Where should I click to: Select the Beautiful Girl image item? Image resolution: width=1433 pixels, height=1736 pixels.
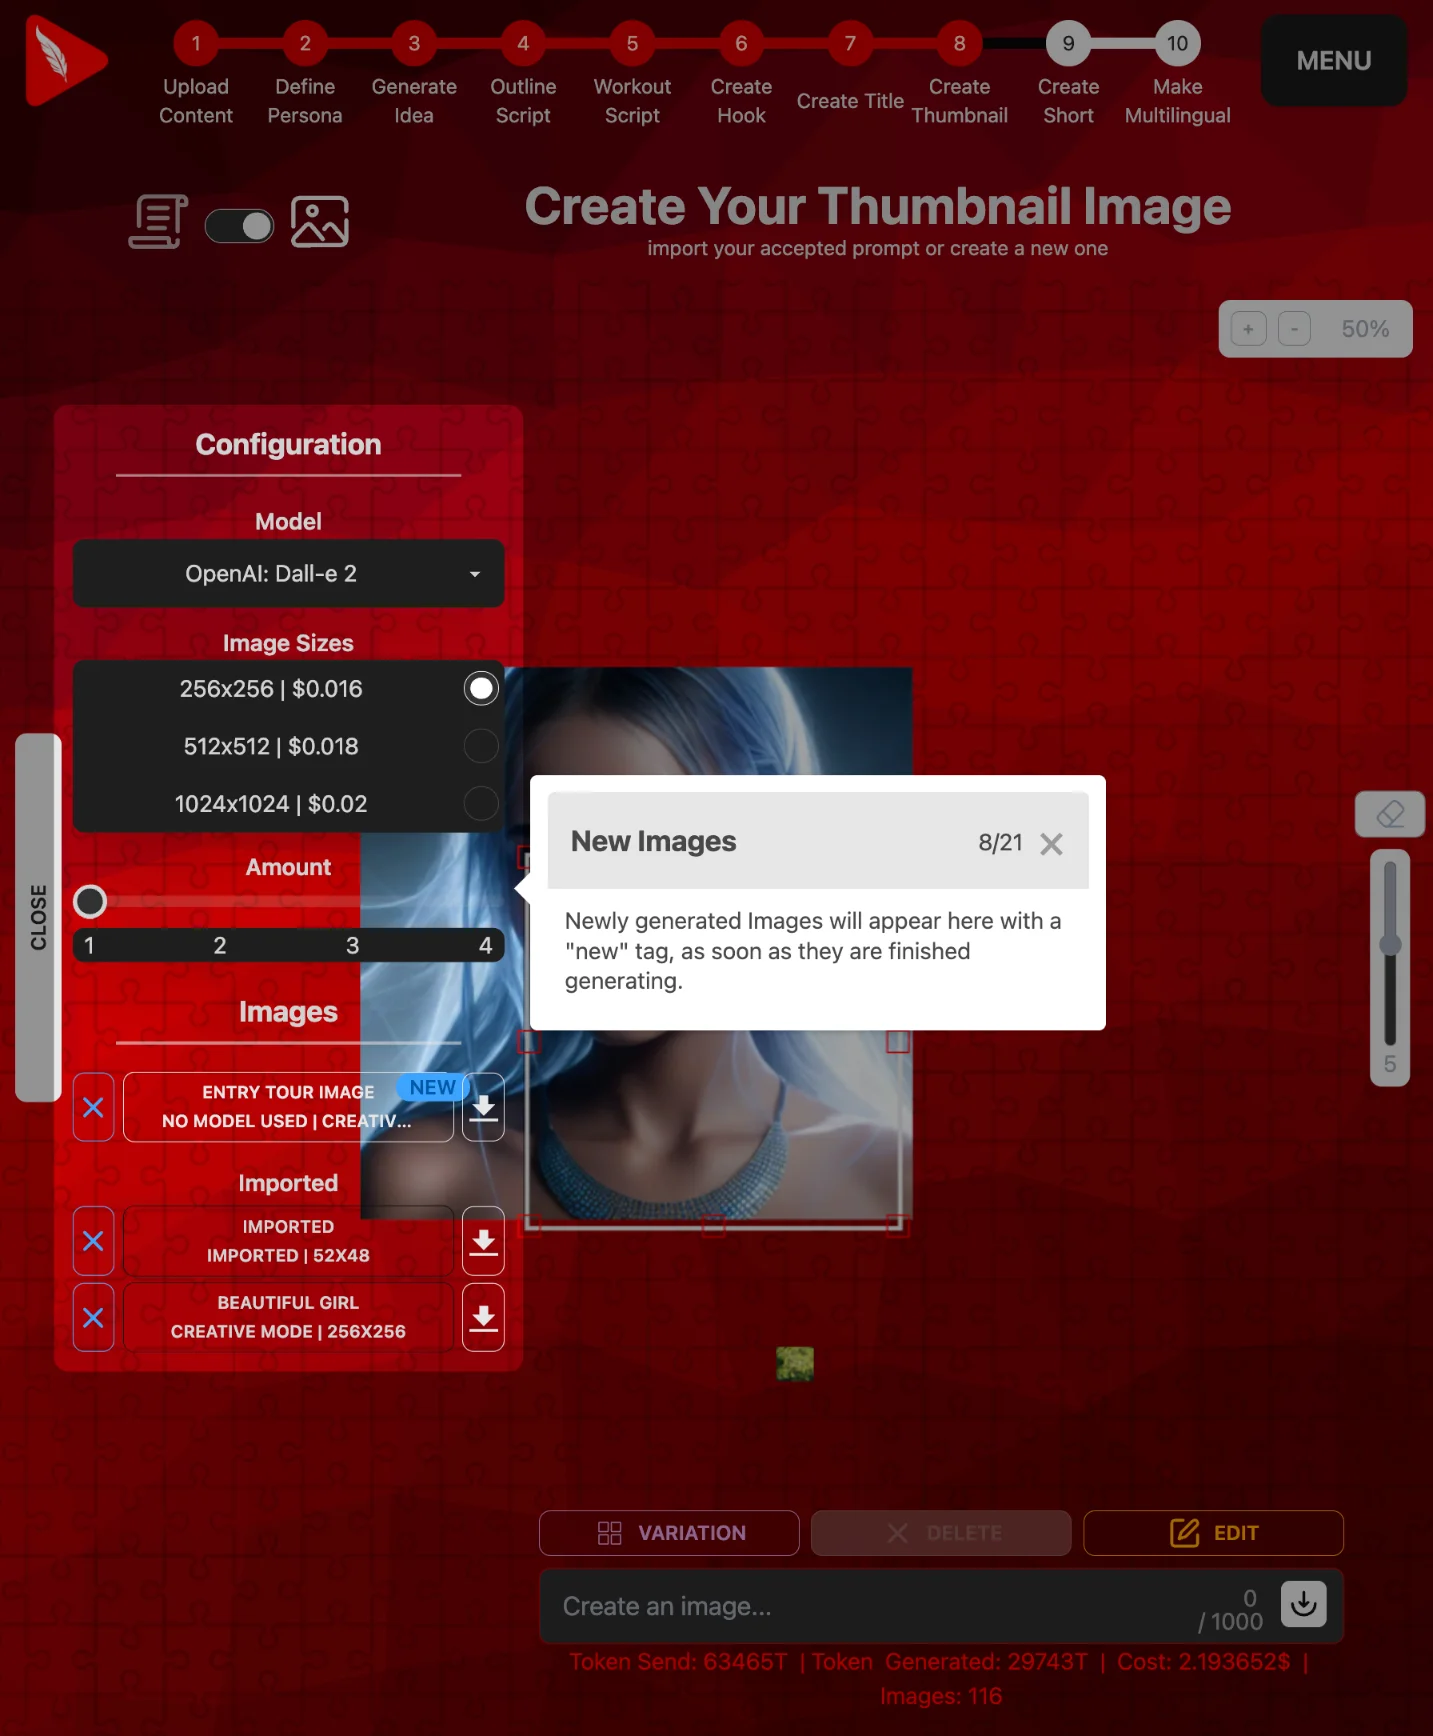click(288, 1318)
